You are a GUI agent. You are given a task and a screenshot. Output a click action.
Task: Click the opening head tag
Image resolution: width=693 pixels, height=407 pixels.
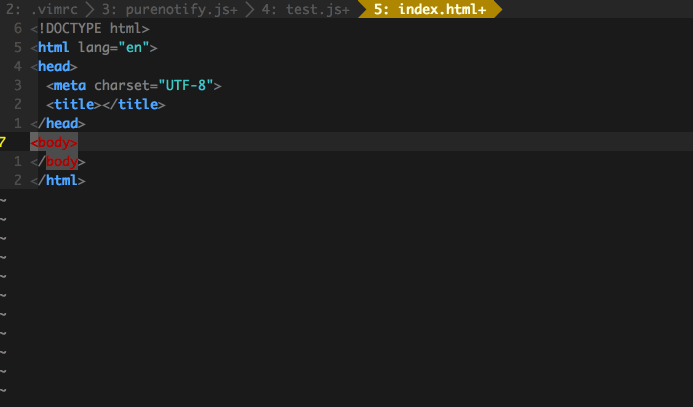point(54,66)
